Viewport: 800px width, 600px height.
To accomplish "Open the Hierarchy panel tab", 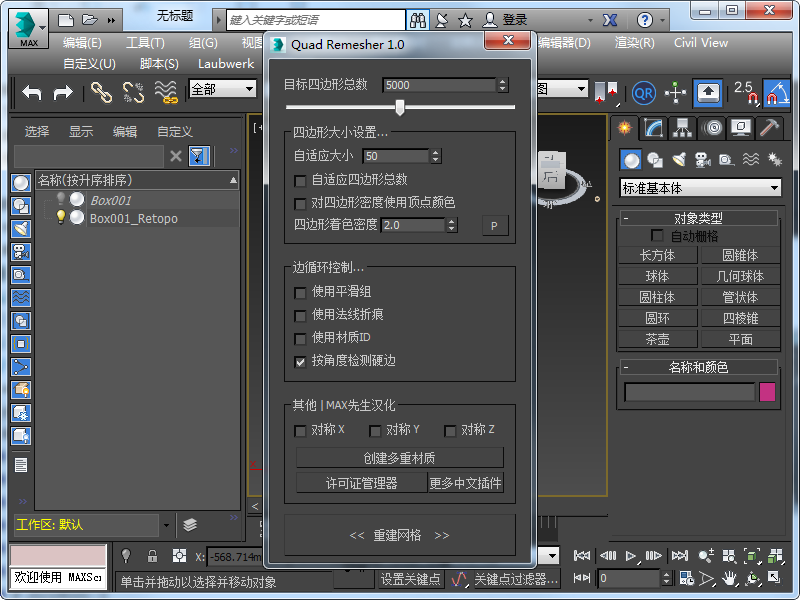I will point(683,128).
